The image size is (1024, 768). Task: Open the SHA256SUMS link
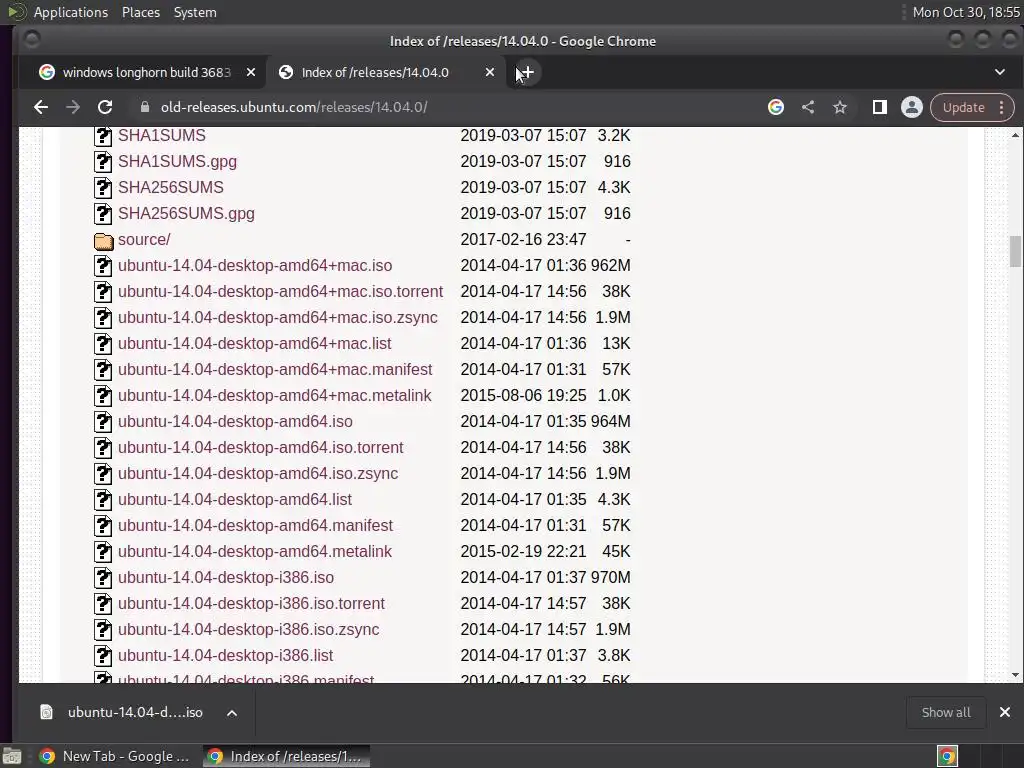click(x=170, y=187)
